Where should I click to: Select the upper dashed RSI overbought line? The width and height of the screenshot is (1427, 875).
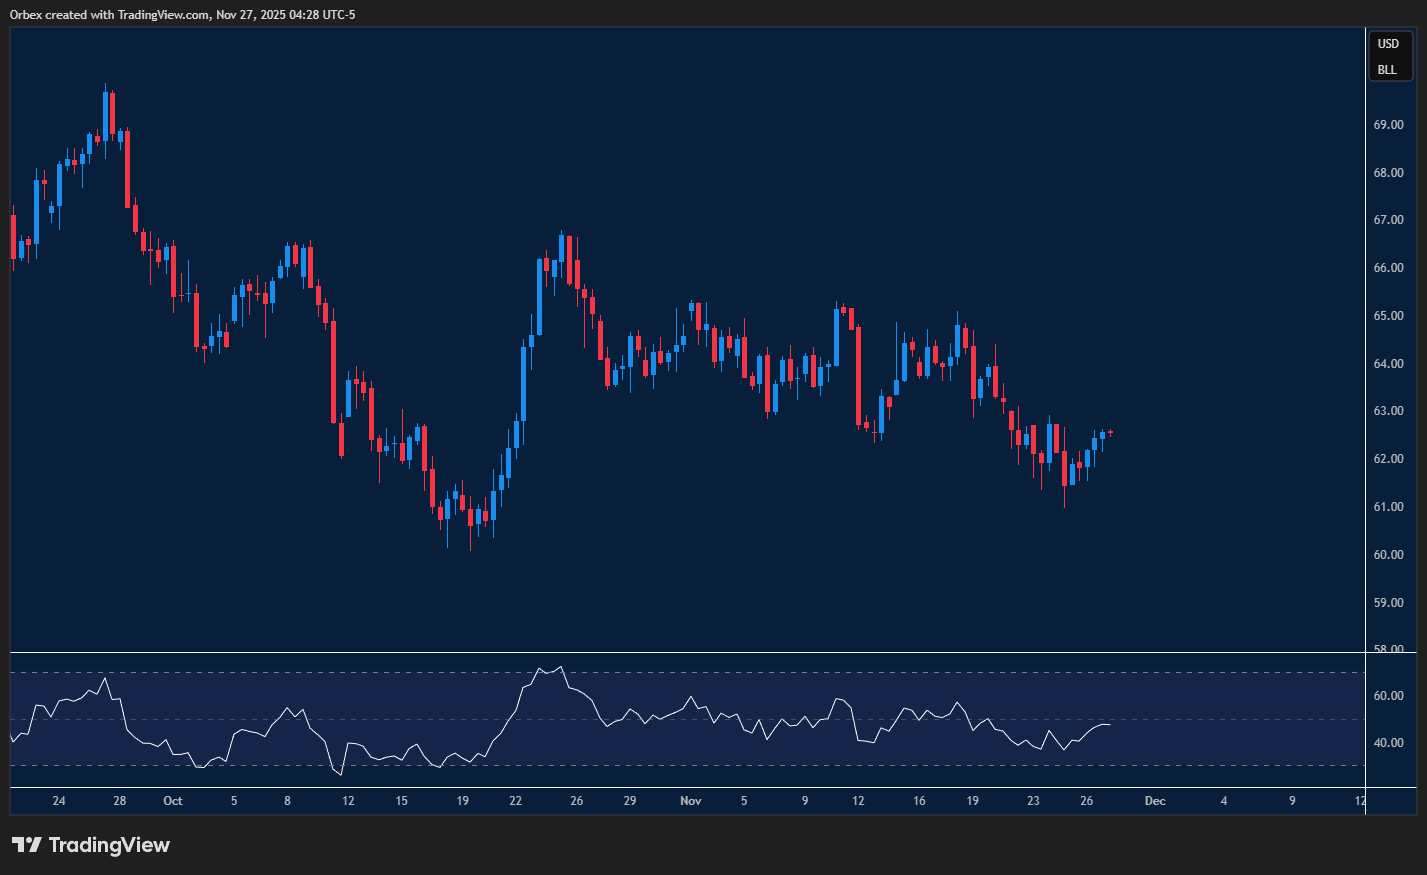[688, 673]
